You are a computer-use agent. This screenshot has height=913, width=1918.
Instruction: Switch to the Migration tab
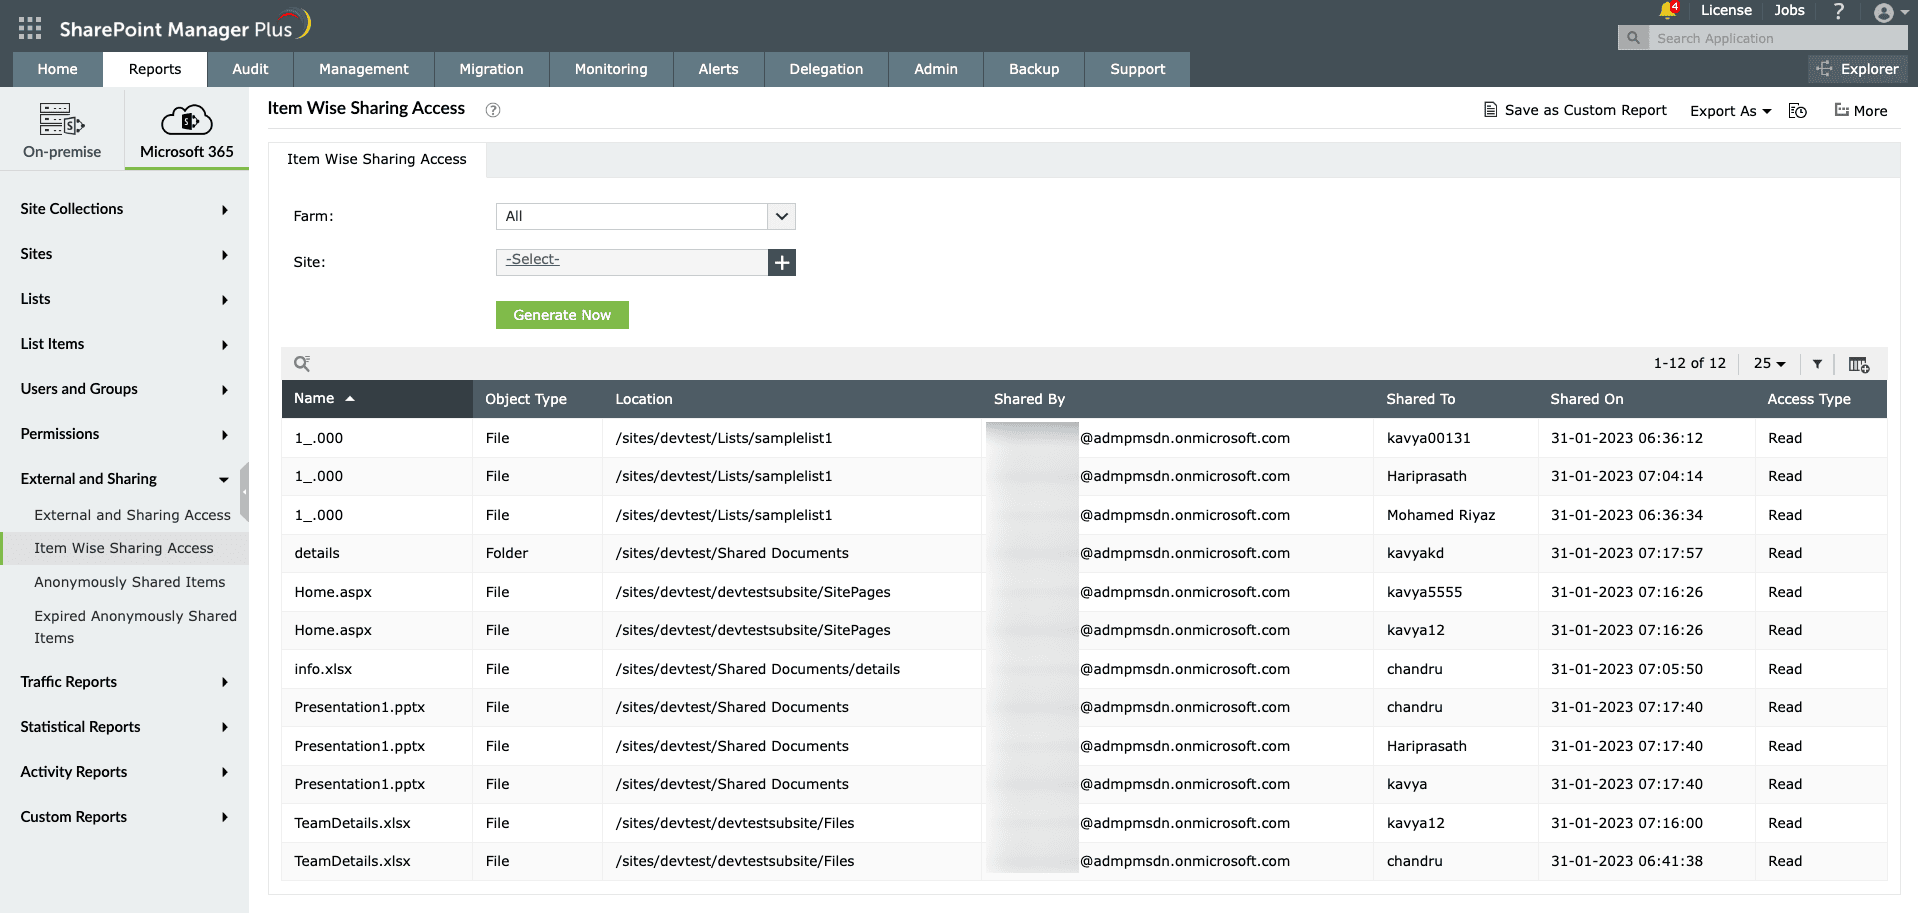[x=491, y=69]
